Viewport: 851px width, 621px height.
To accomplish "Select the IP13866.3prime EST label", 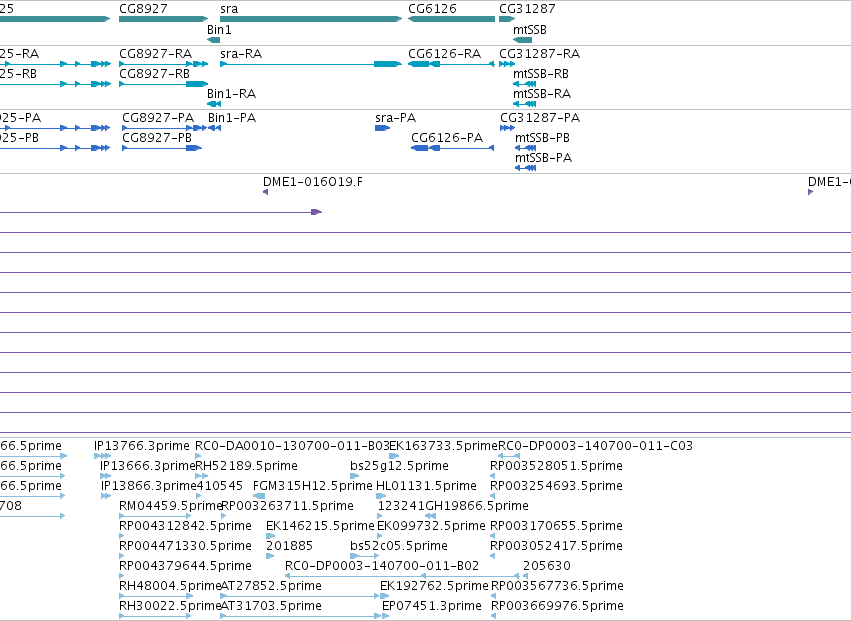I will point(149,486).
